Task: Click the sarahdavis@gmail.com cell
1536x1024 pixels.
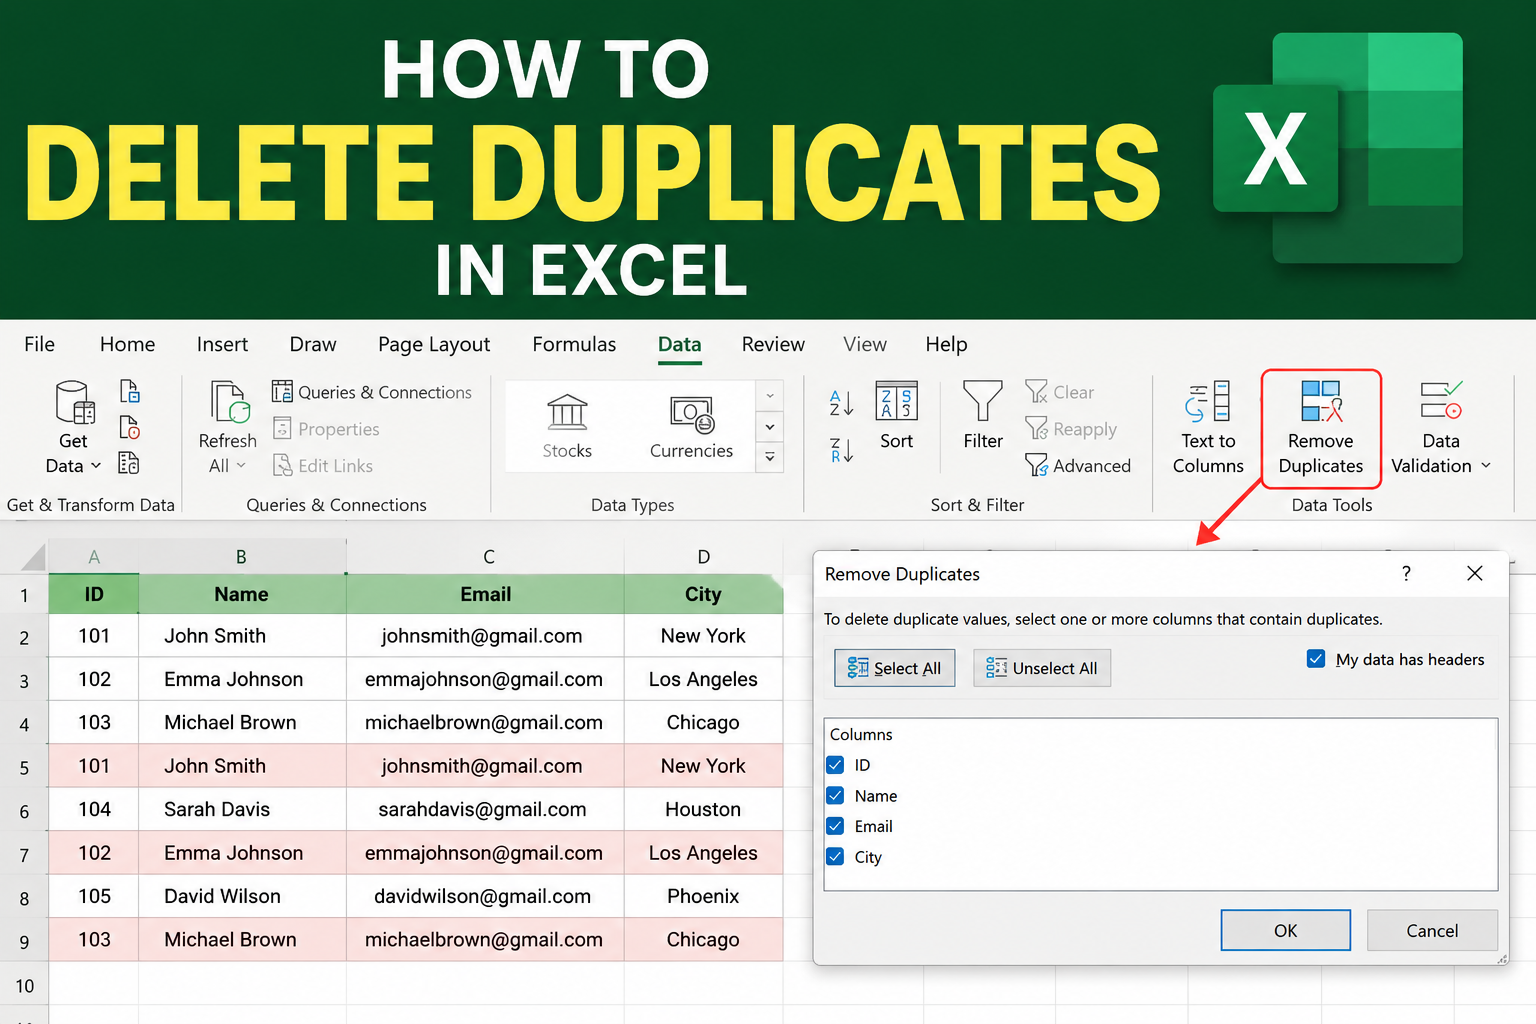Action: click(x=486, y=809)
